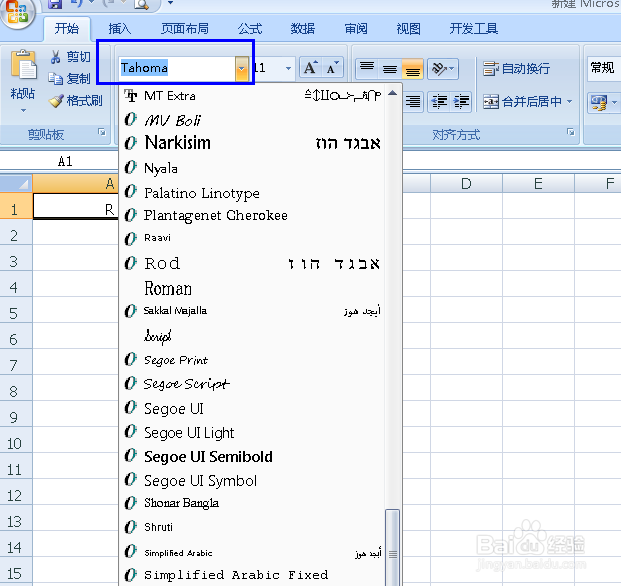The height and width of the screenshot is (586, 621).
Task: Click the Tahoma font name box
Action: pyautogui.click(x=177, y=68)
